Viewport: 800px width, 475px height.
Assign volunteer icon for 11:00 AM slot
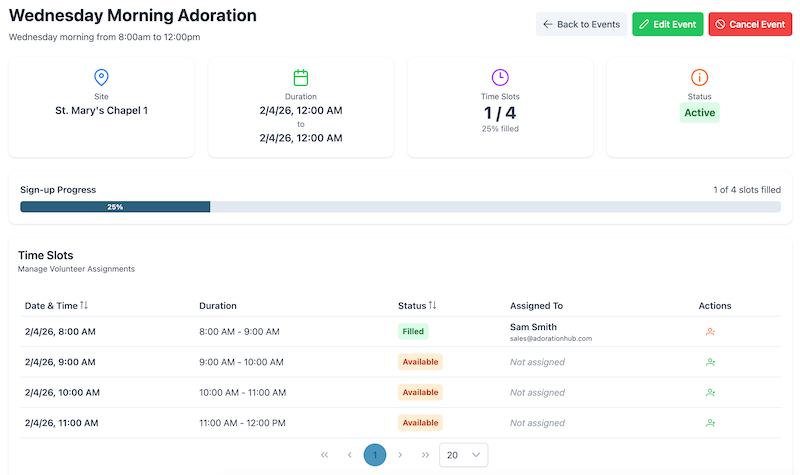coord(710,423)
